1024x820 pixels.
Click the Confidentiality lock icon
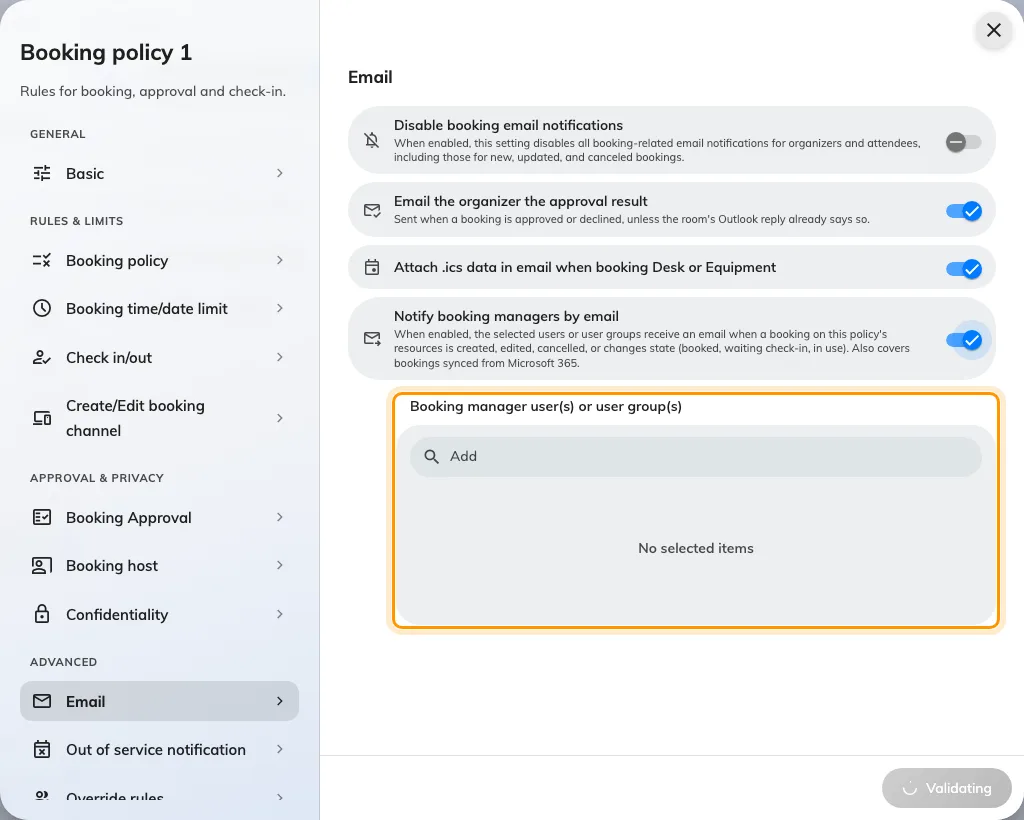point(42,614)
